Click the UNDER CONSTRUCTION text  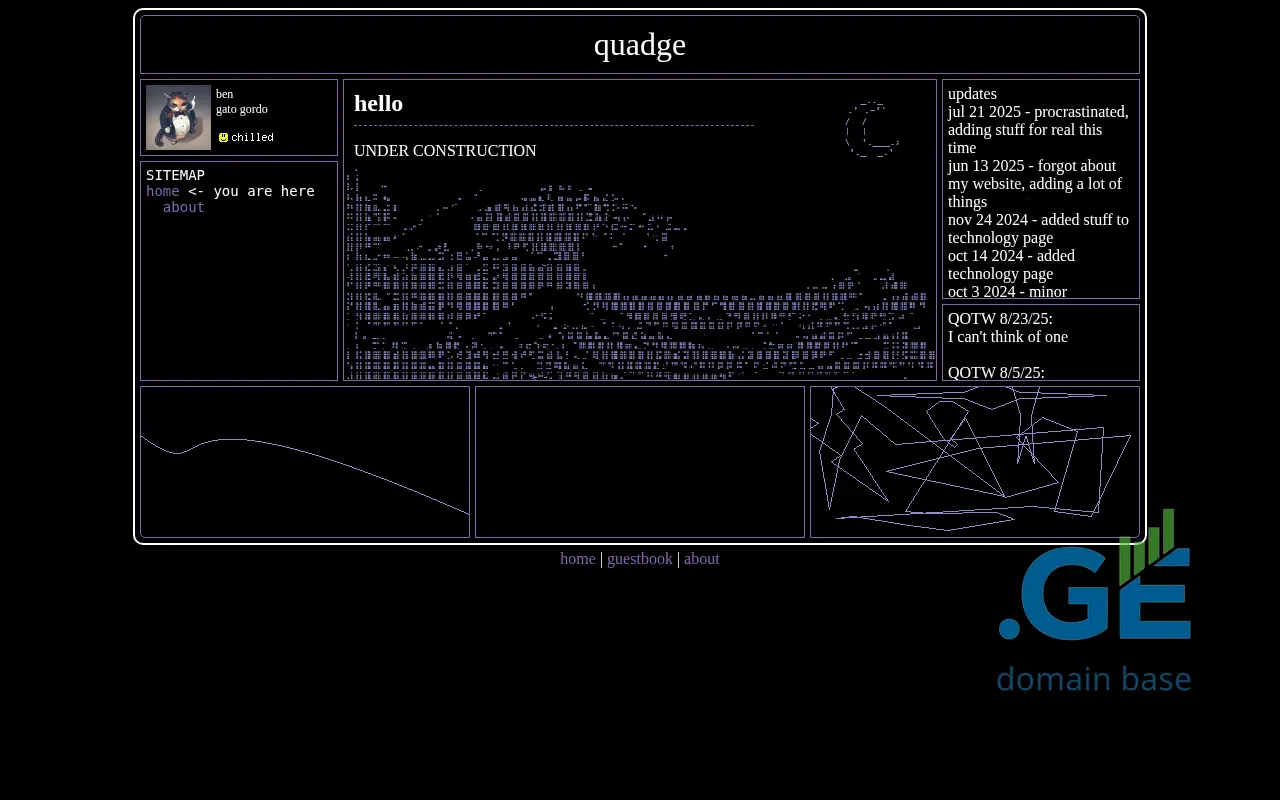(445, 151)
